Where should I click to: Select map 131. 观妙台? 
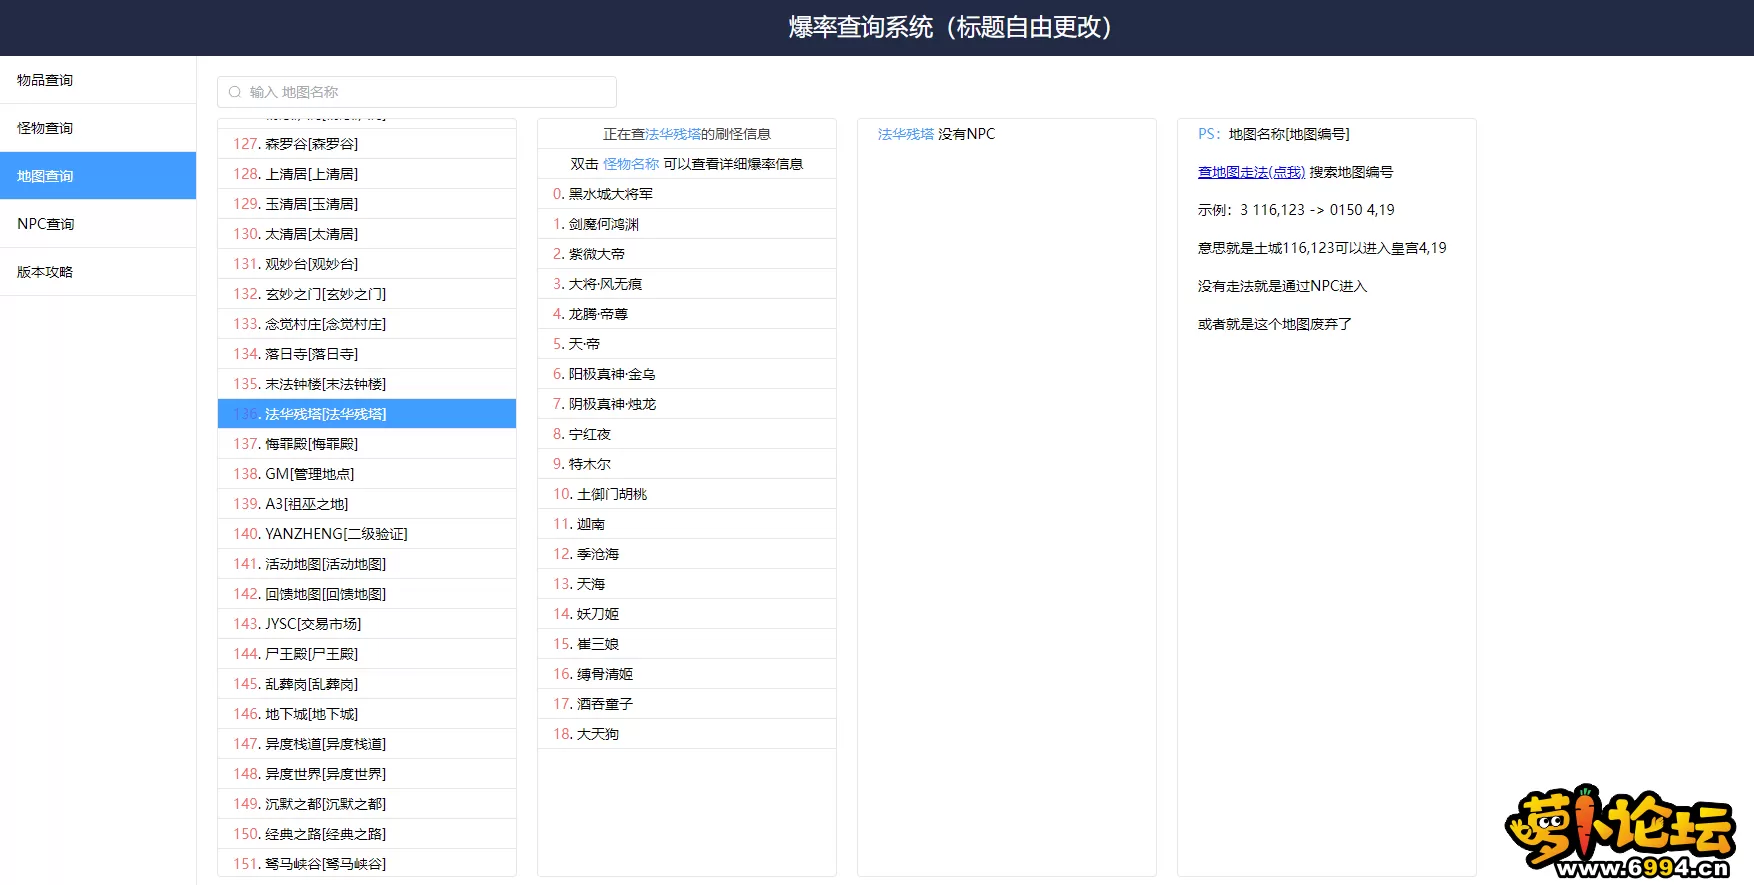tap(367, 264)
